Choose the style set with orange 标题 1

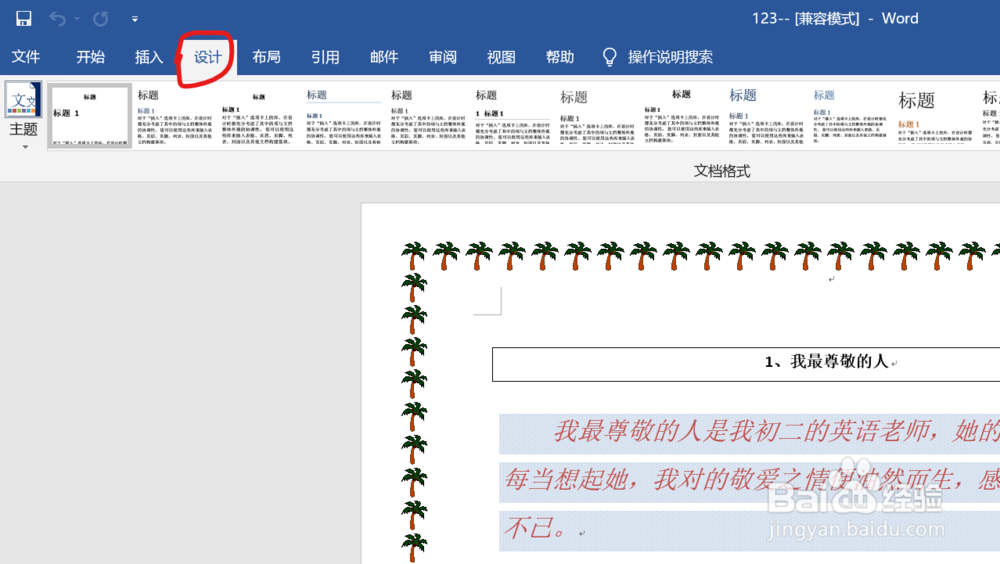point(935,115)
